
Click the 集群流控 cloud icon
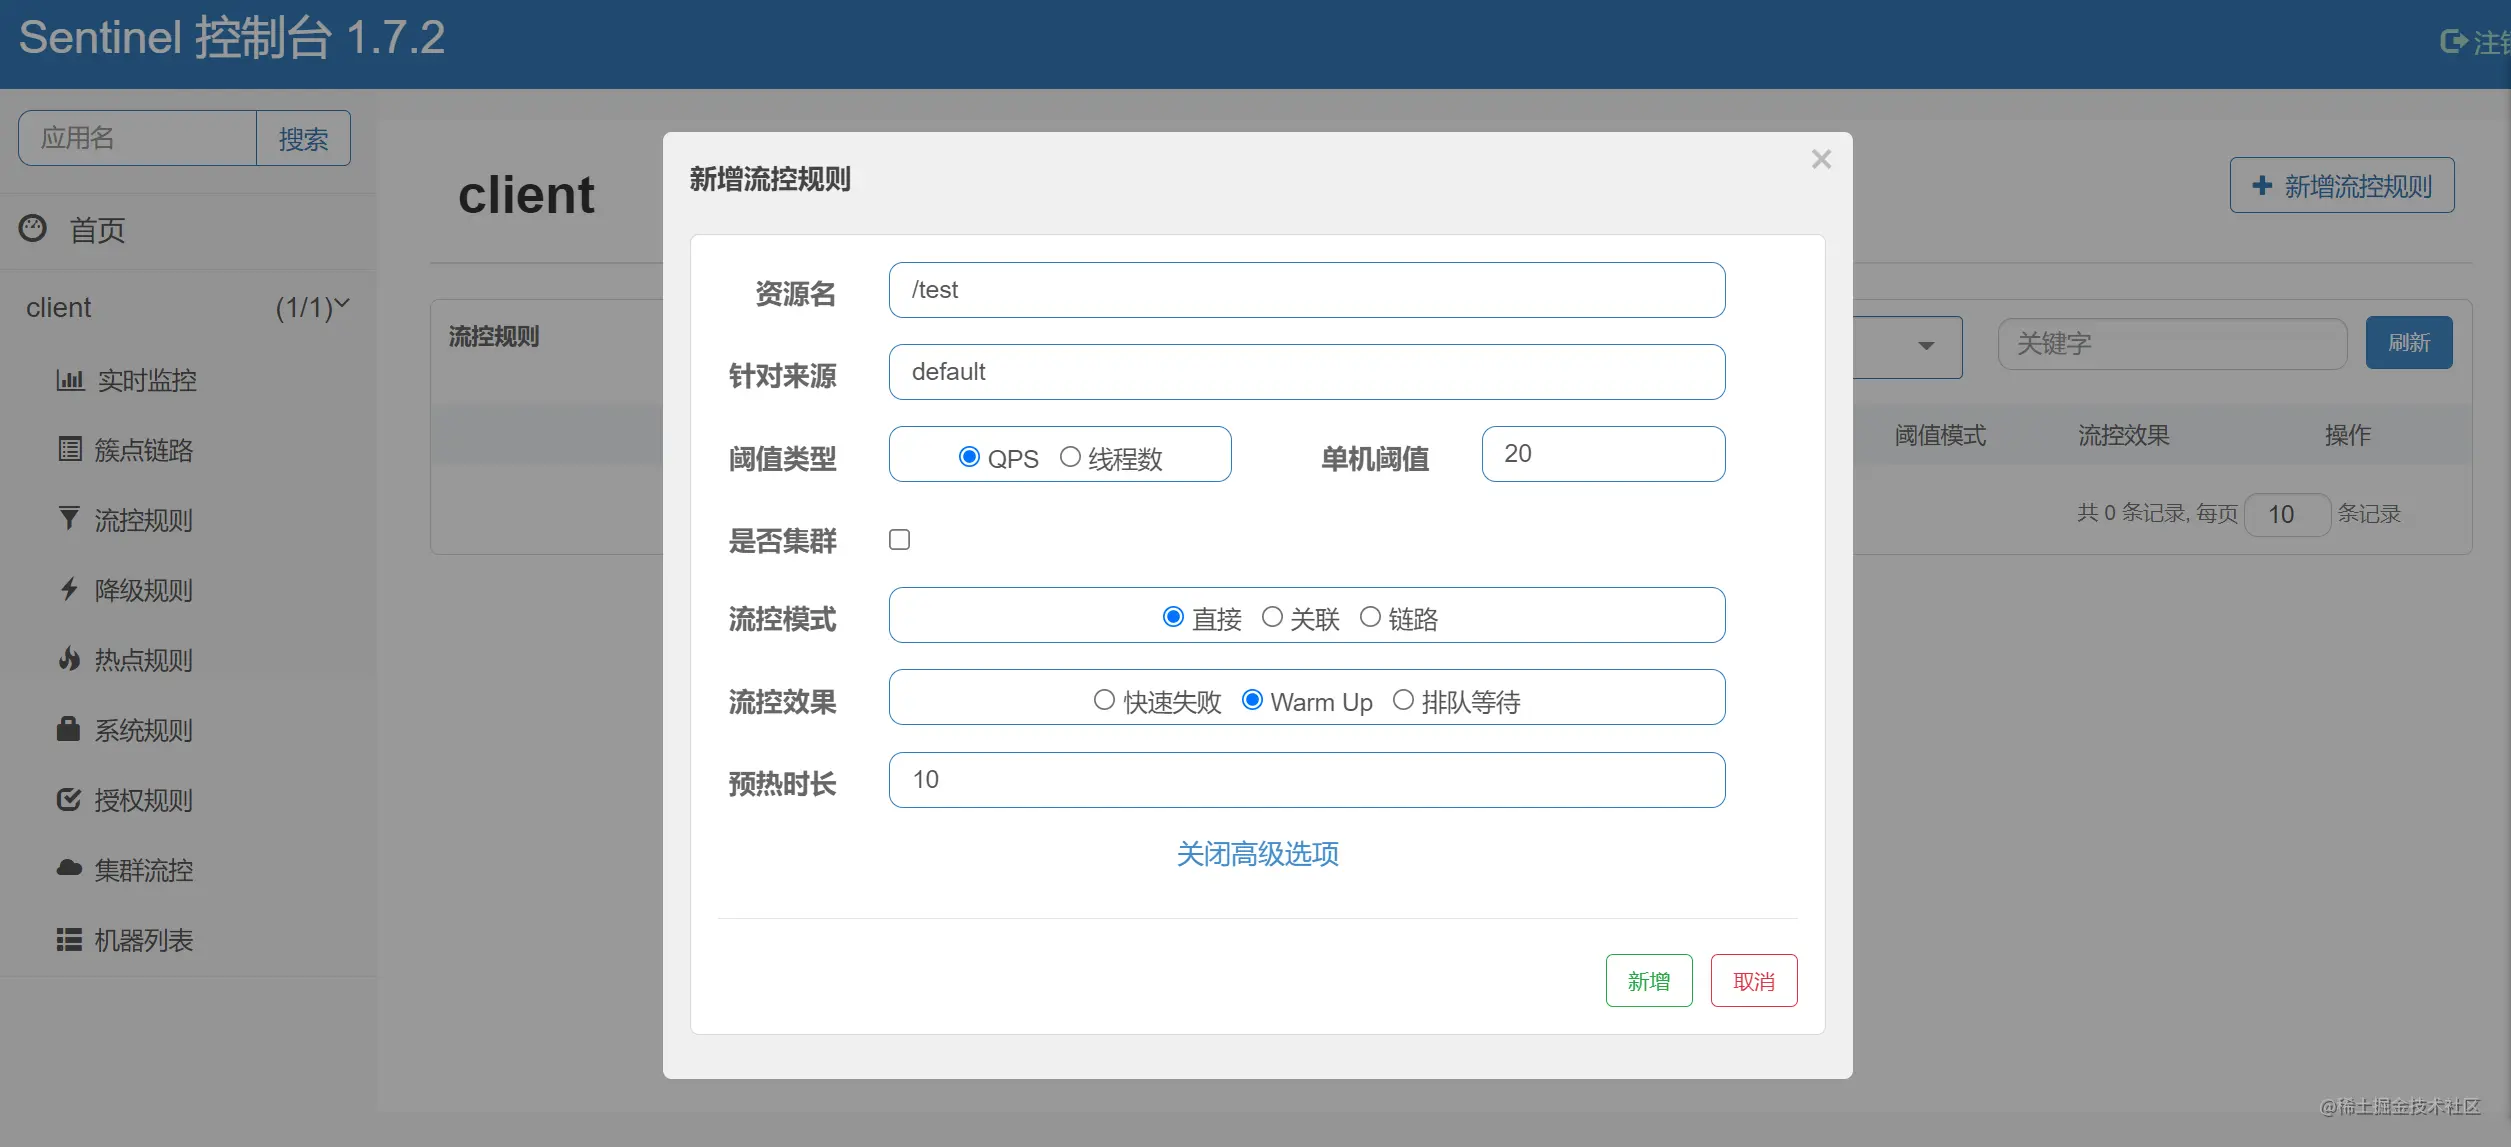(69, 868)
